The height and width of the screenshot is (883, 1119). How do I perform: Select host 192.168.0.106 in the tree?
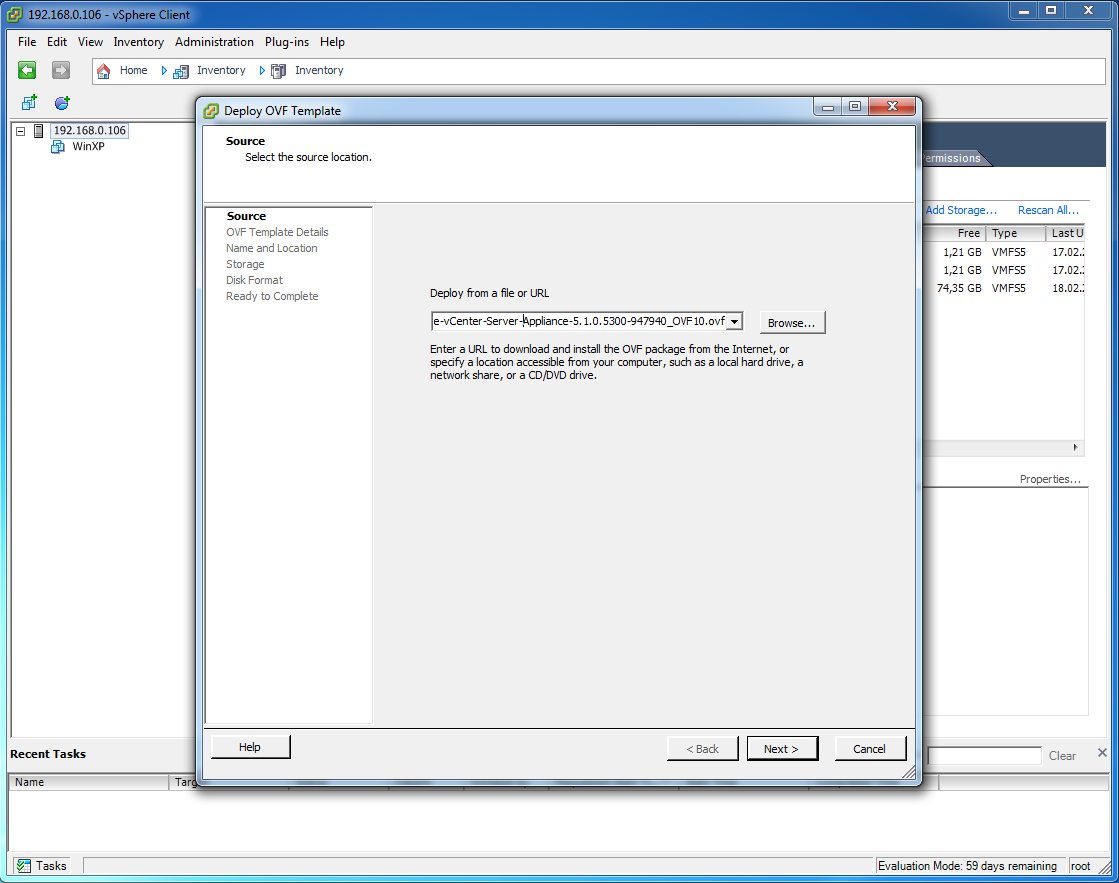click(90, 131)
